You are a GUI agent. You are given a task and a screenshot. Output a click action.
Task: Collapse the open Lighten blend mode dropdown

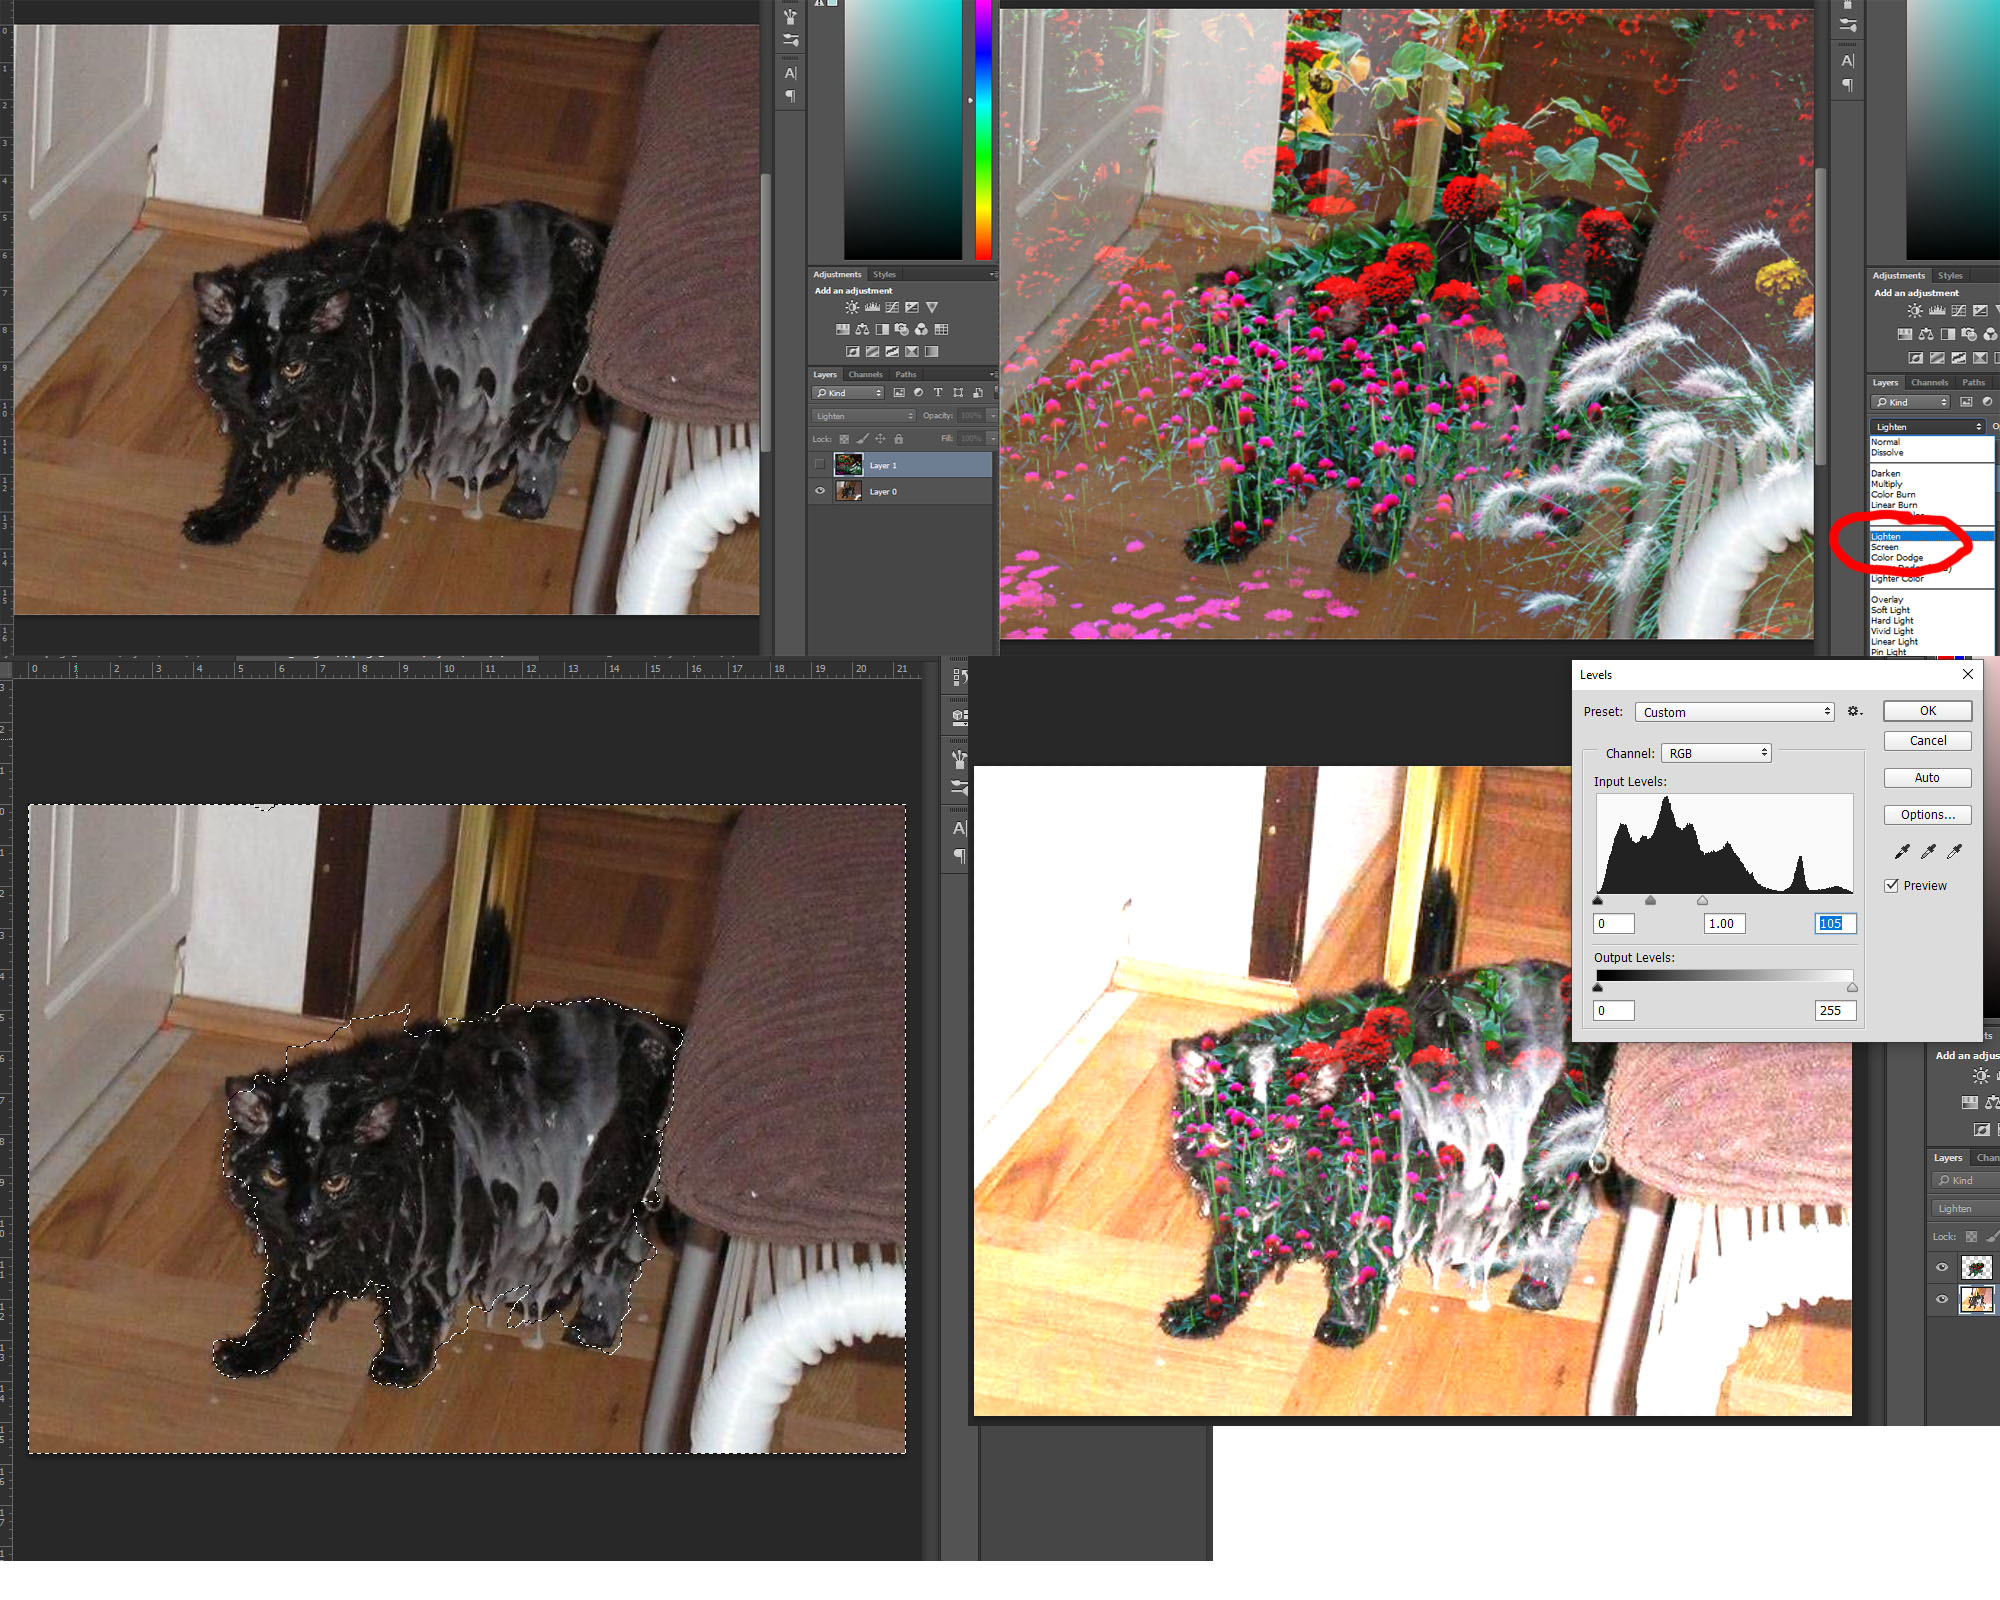click(1927, 427)
